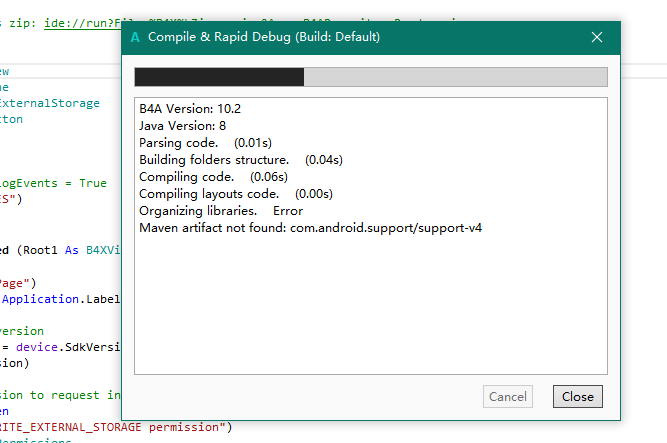Click the ExternalStorage text in the editor
Image resolution: width=667 pixels, height=443 pixels.
coord(50,103)
